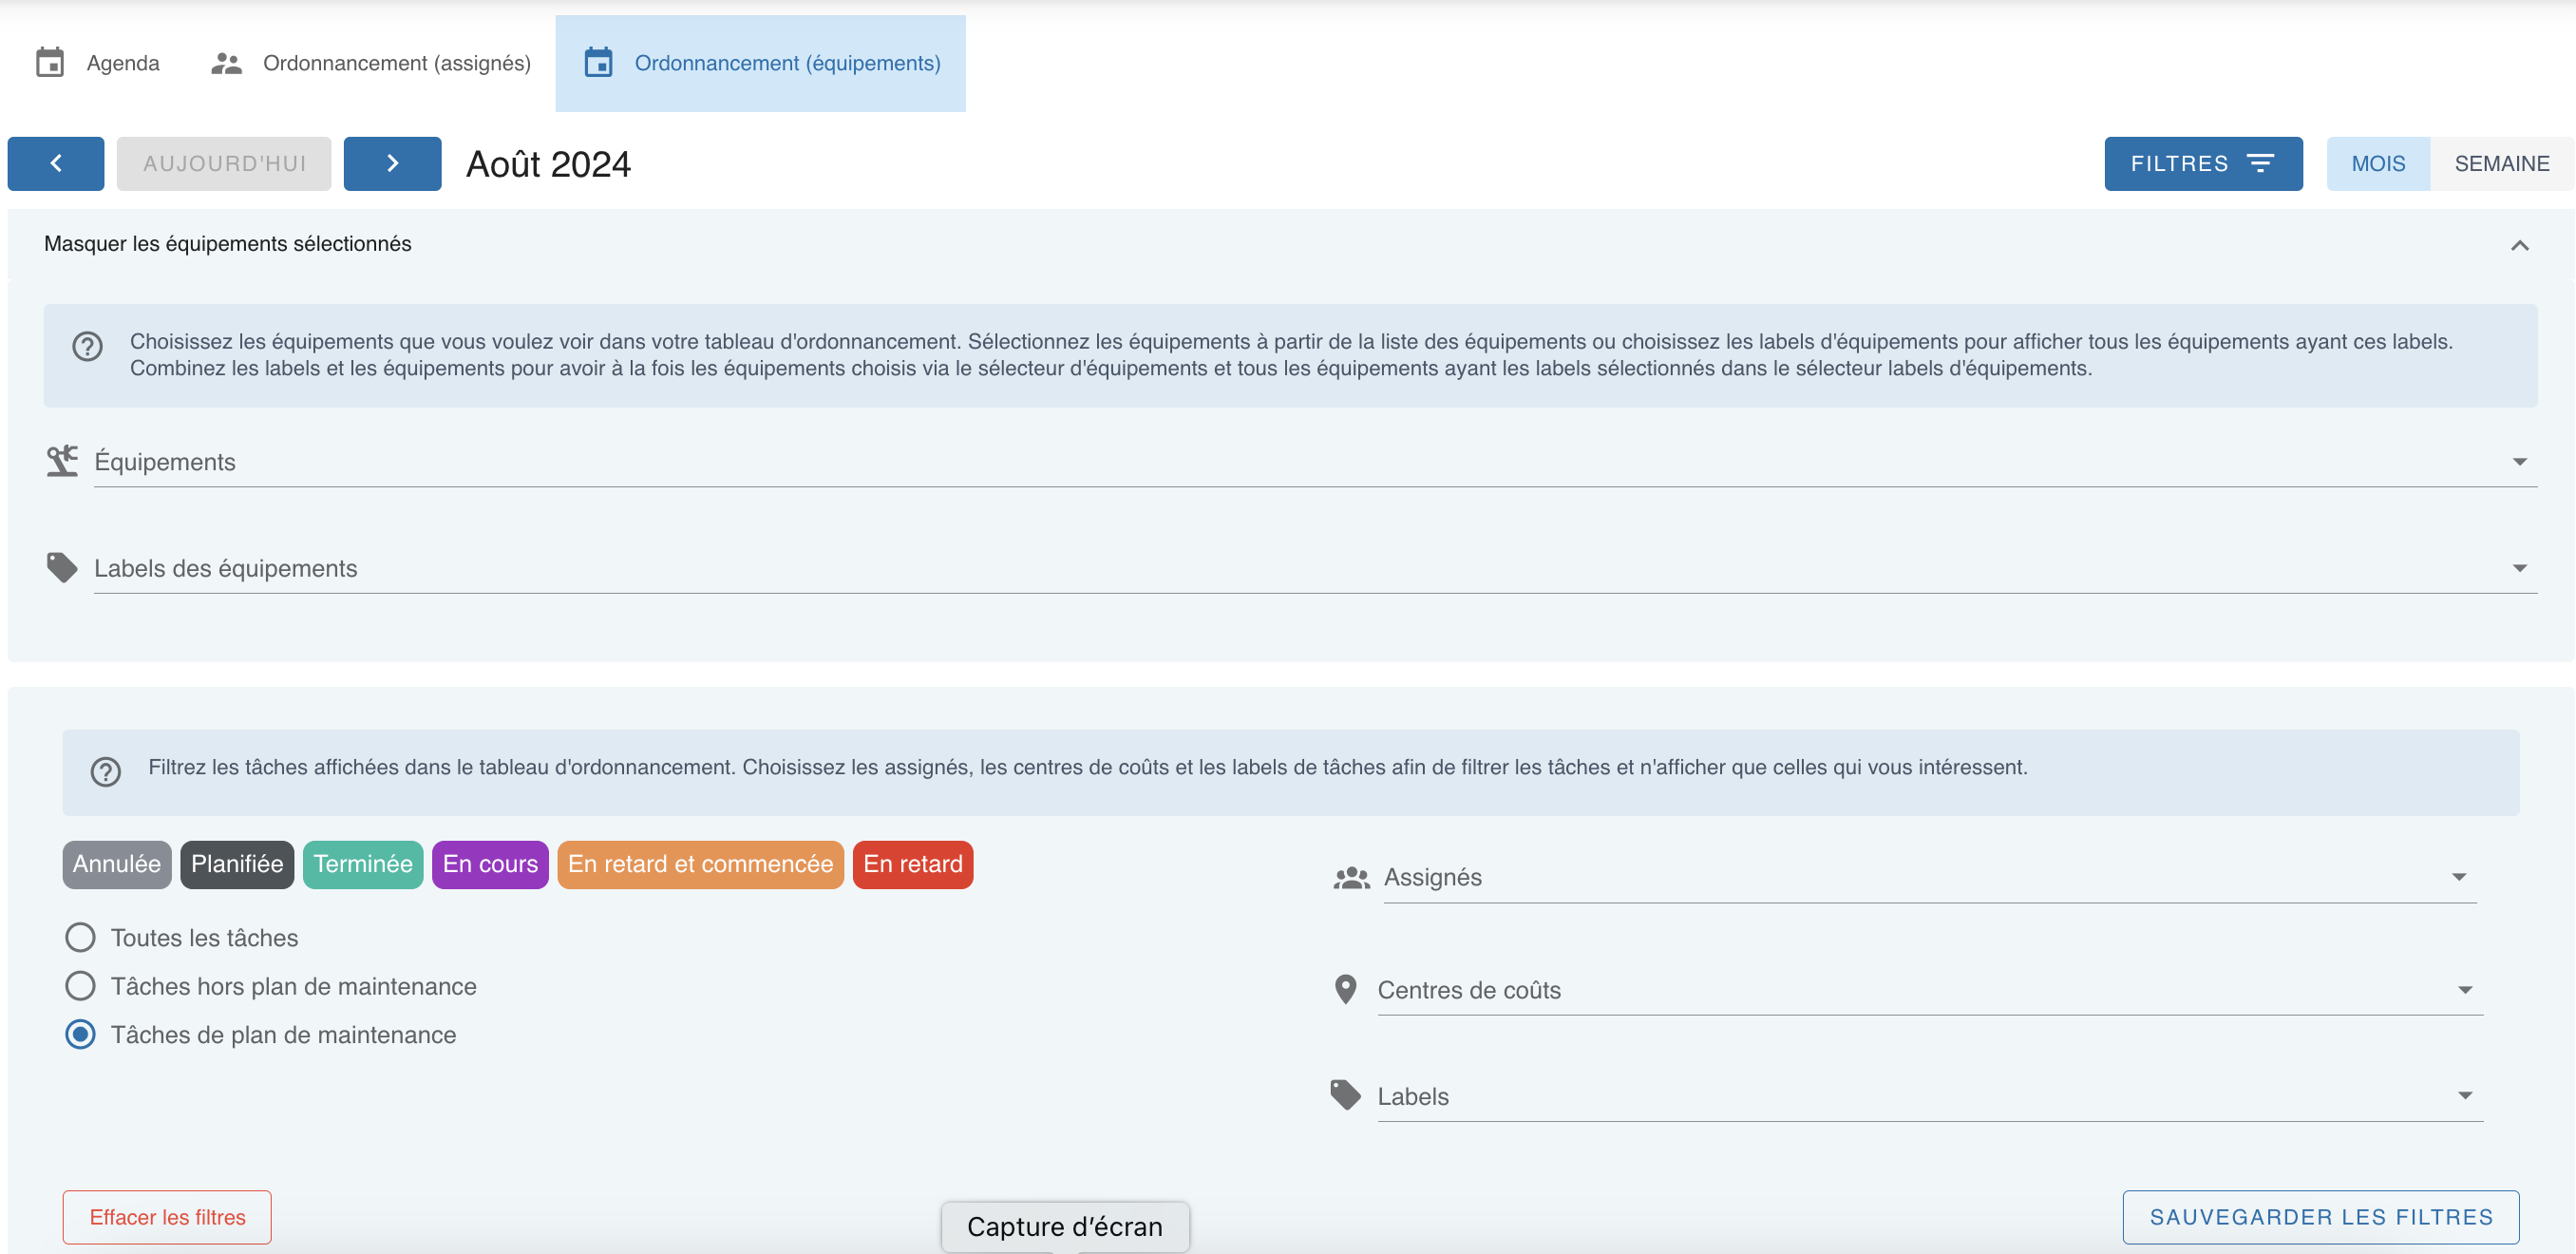Collapse the Masquer les équipements sélectionnés panel
2576x1254 pixels.
pos(2519,245)
